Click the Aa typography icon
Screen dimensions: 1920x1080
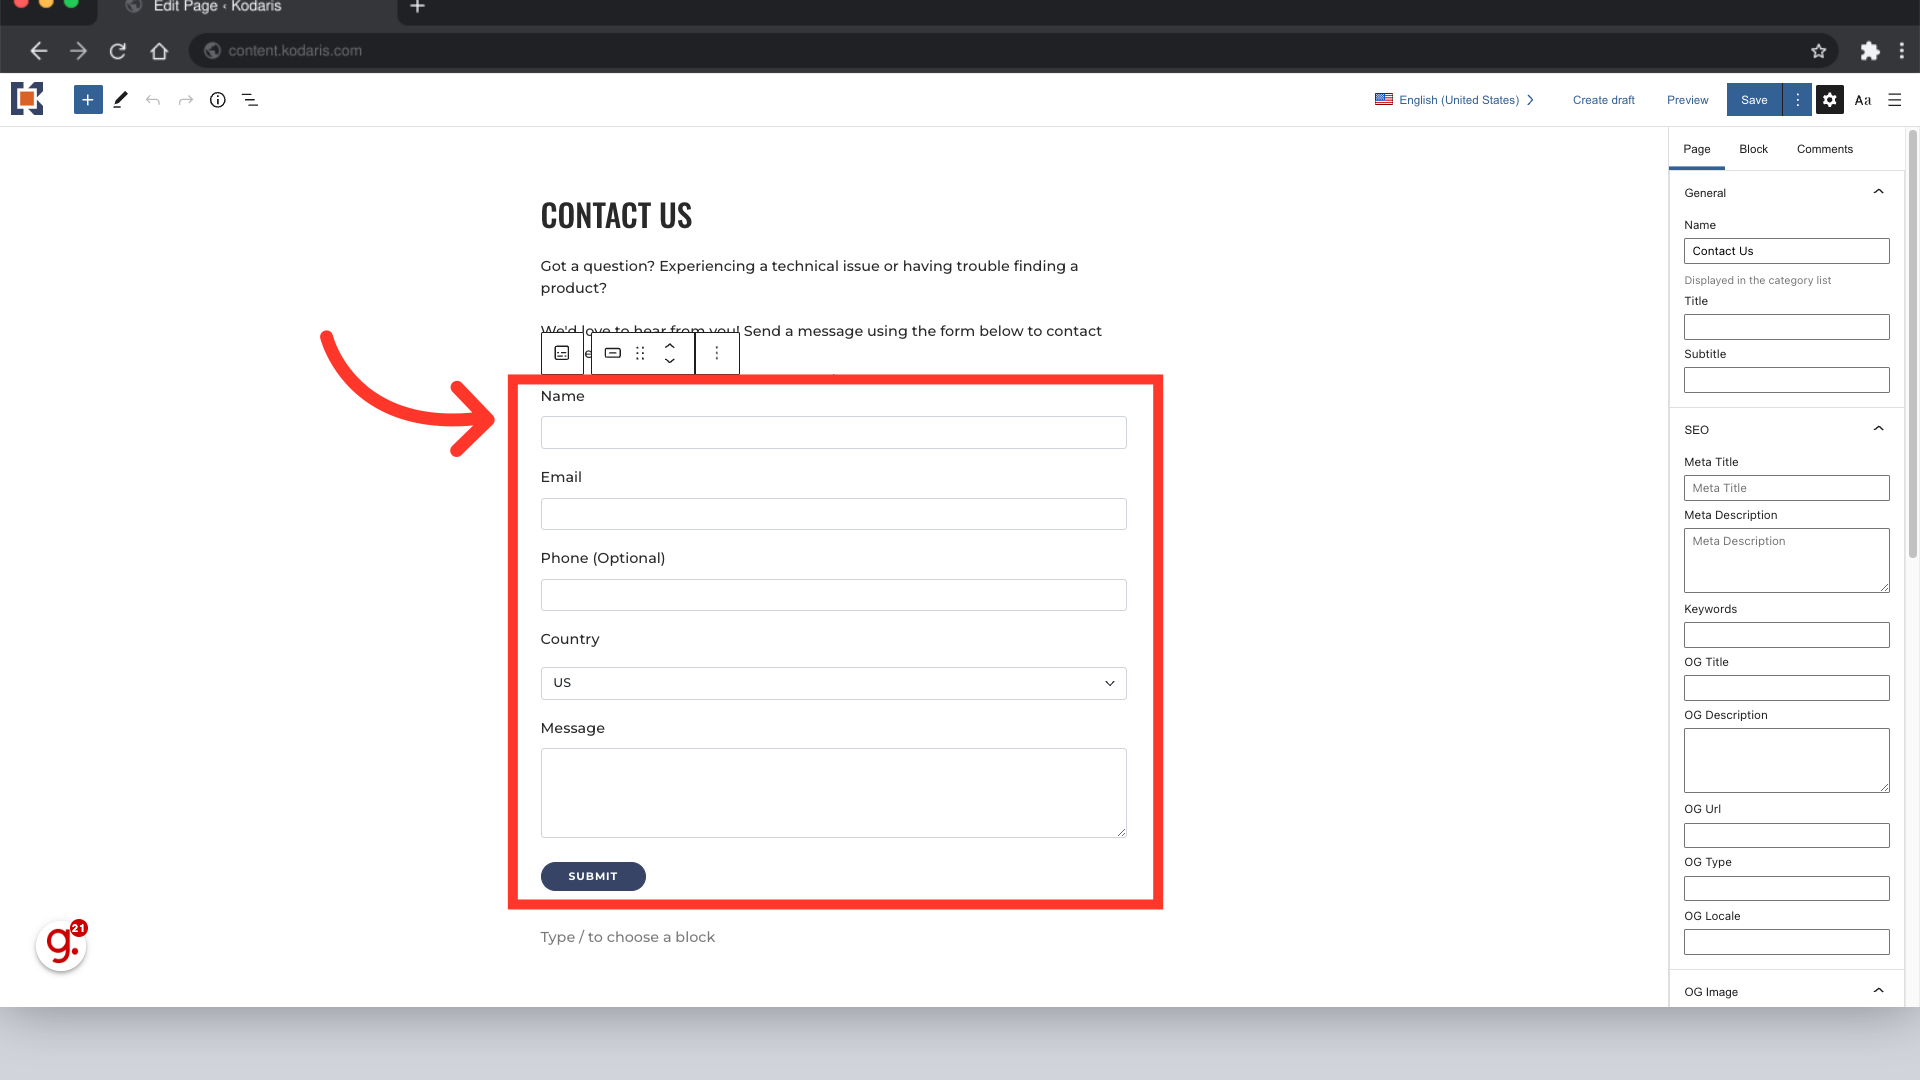pyautogui.click(x=1862, y=100)
